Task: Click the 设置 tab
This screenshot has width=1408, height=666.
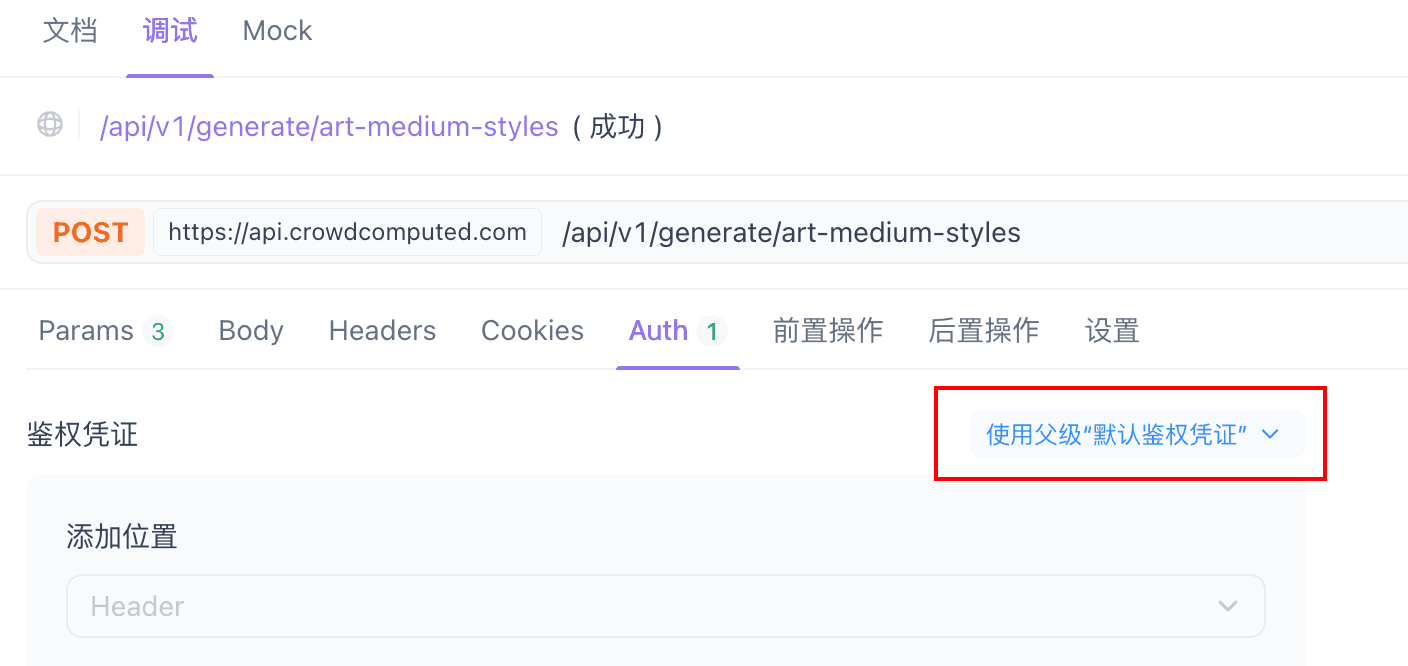Action: (x=1111, y=330)
